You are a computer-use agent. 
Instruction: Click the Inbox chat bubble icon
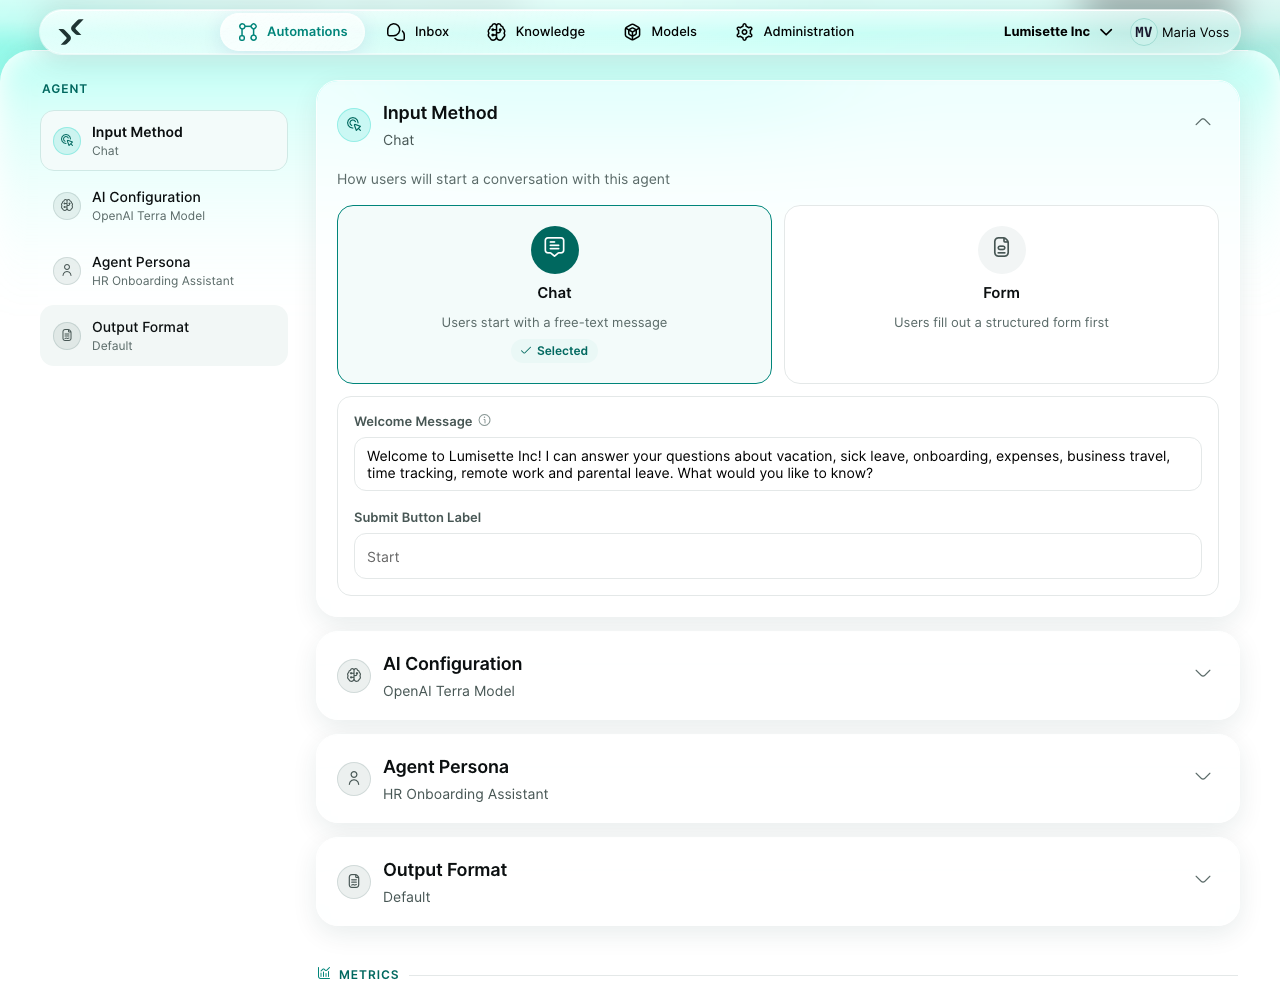coord(396,32)
